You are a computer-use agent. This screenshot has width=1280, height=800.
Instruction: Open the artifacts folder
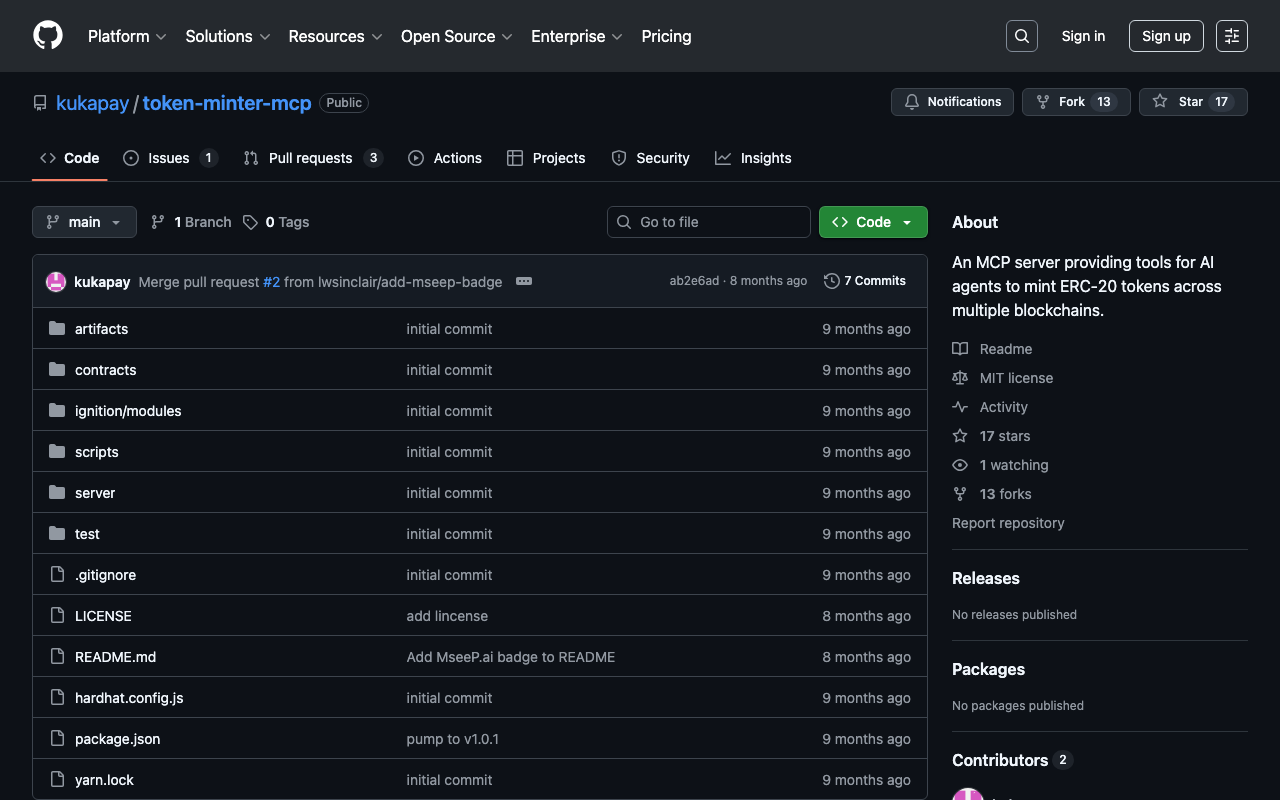101,329
